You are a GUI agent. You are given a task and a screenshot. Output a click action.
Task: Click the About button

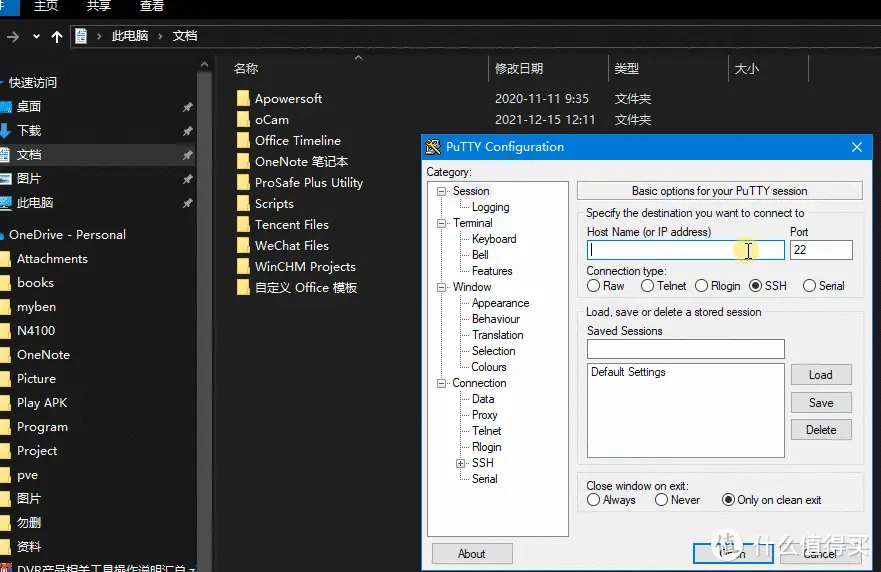coord(472,553)
